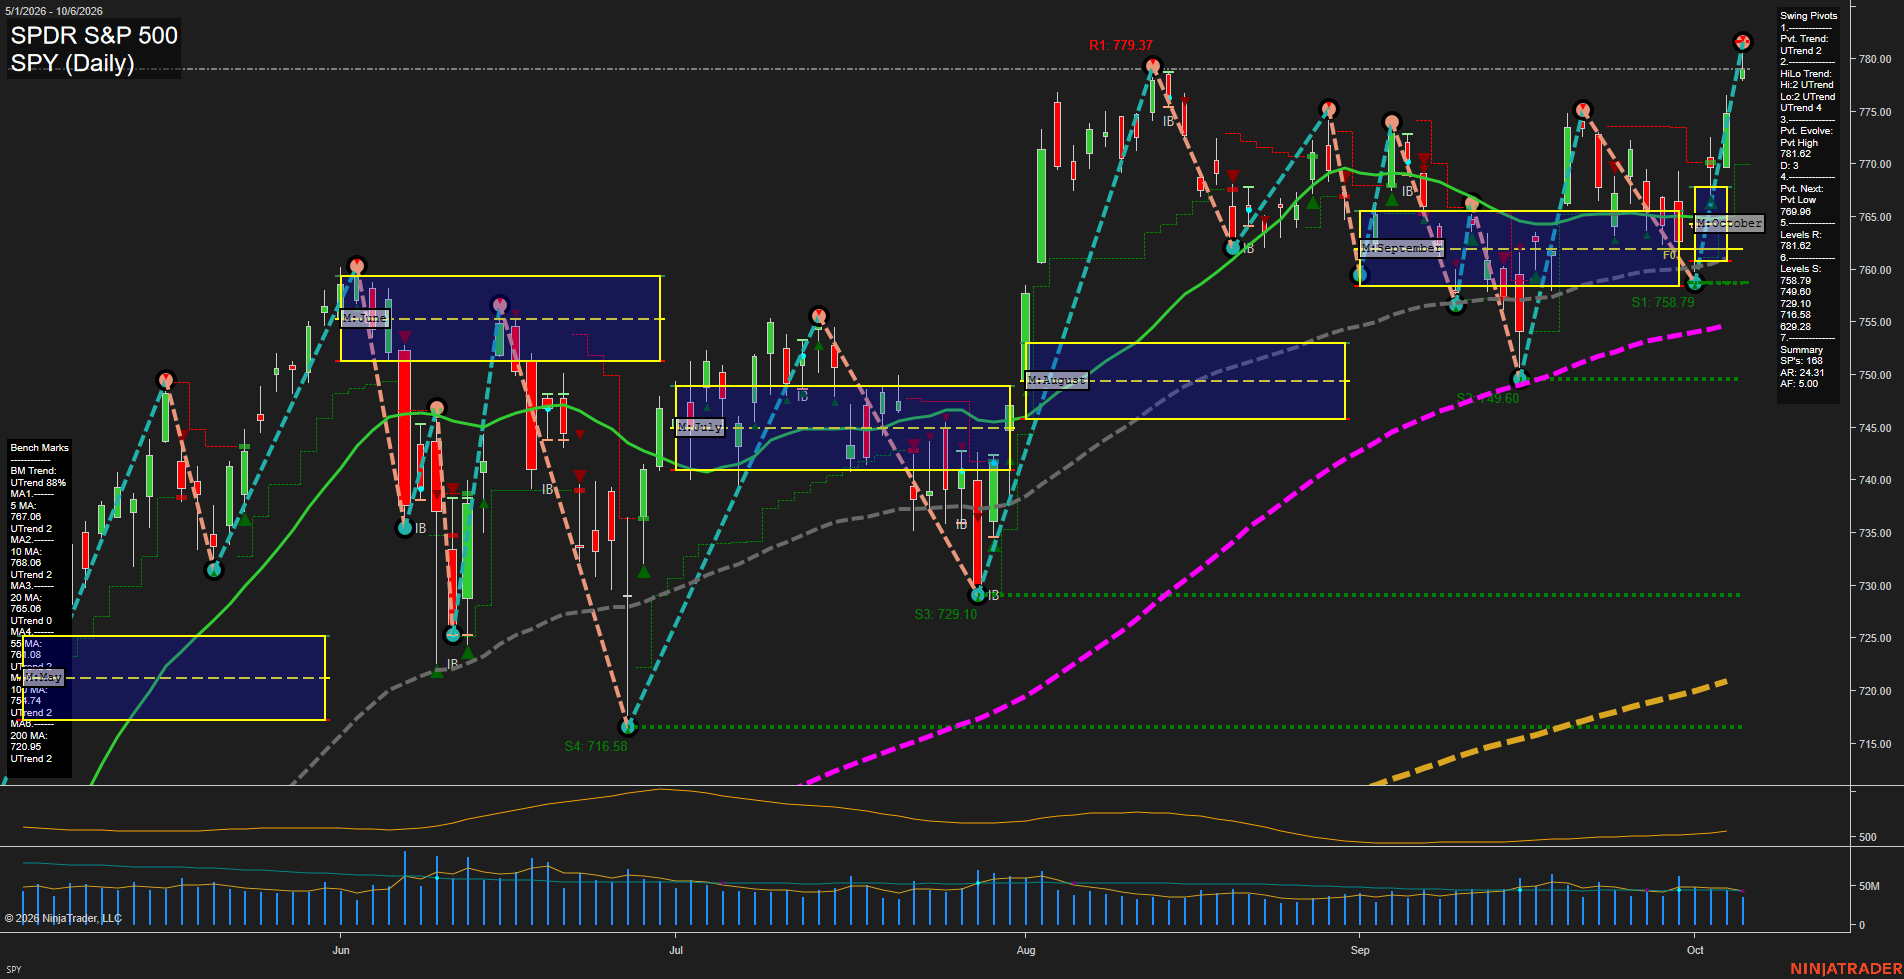This screenshot has width=1904, height=979.
Task: Click the 'R1: 779.37' resistance label
Action: [x=1121, y=45]
